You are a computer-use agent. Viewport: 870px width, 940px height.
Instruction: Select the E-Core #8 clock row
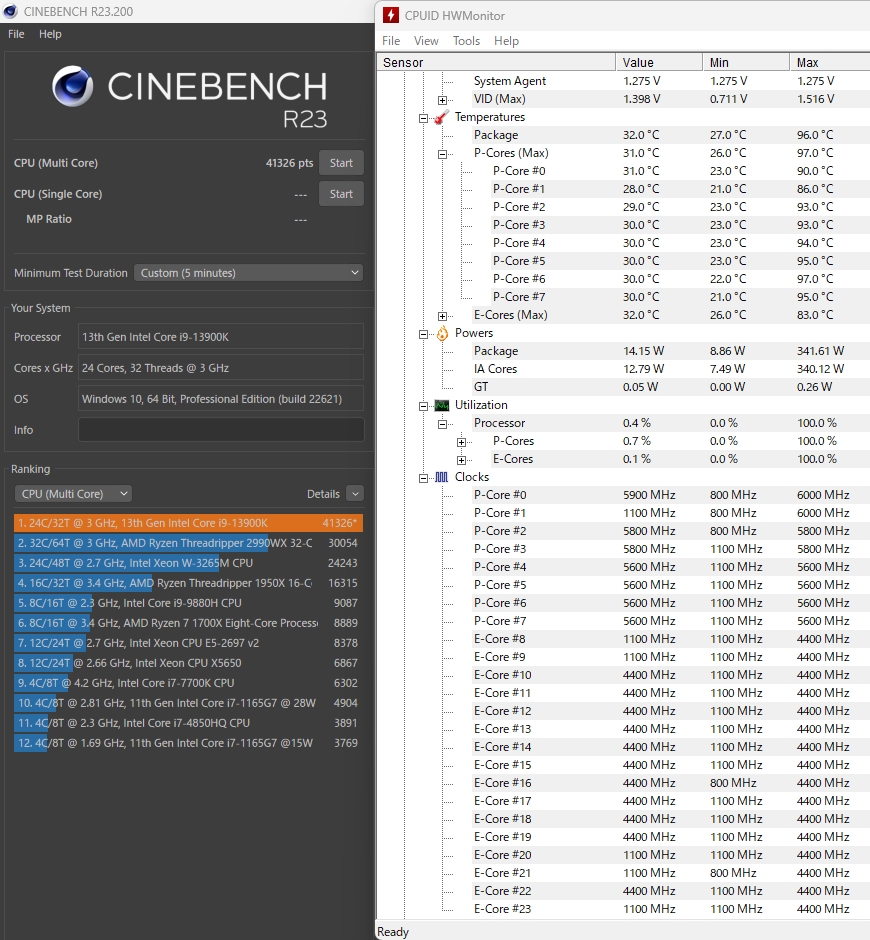click(670, 638)
